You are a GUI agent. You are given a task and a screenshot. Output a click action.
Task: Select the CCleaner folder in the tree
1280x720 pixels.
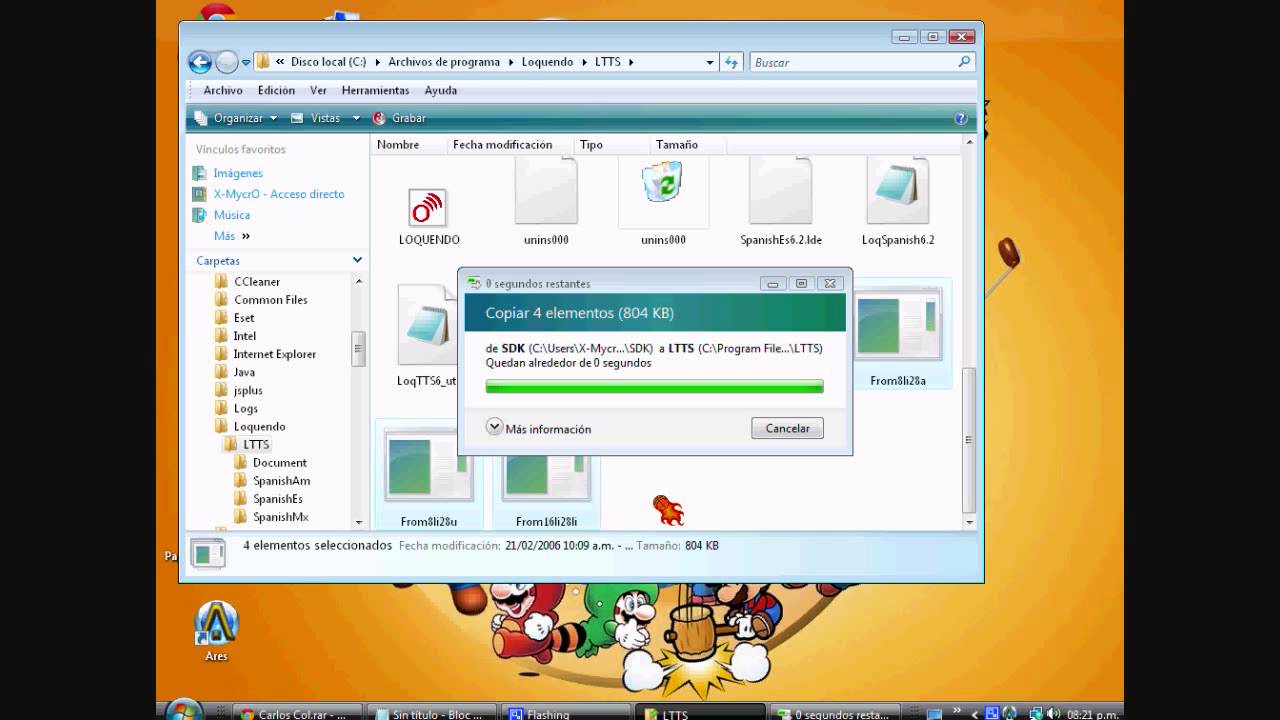[x=257, y=282]
